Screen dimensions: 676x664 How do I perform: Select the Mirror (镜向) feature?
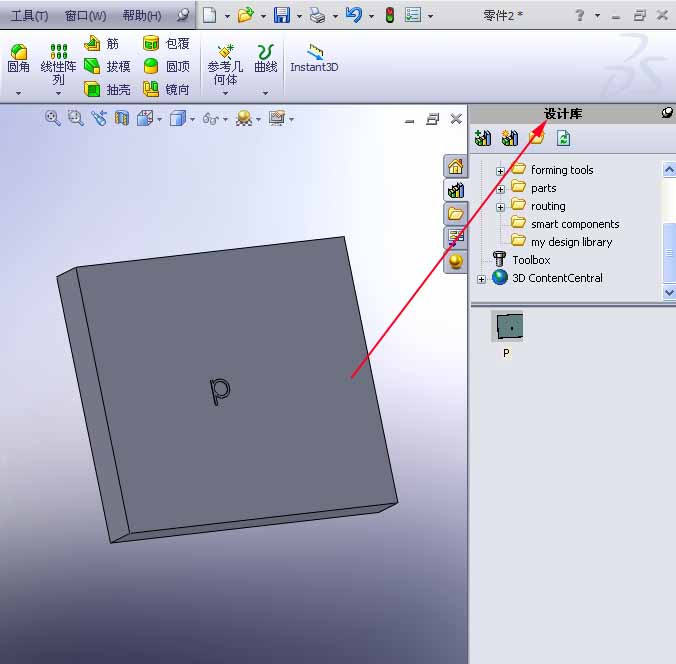click(x=166, y=89)
